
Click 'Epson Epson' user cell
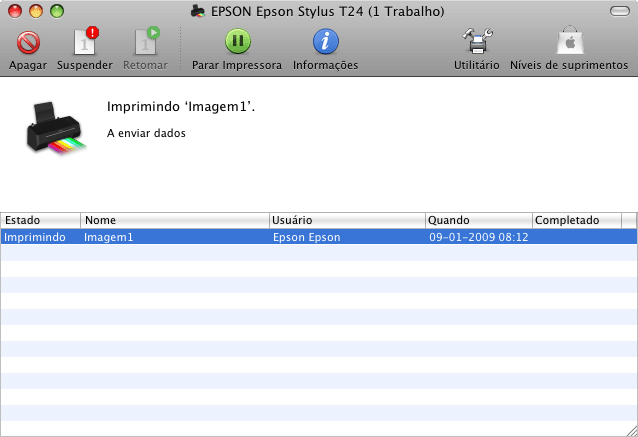[x=306, y=237]
